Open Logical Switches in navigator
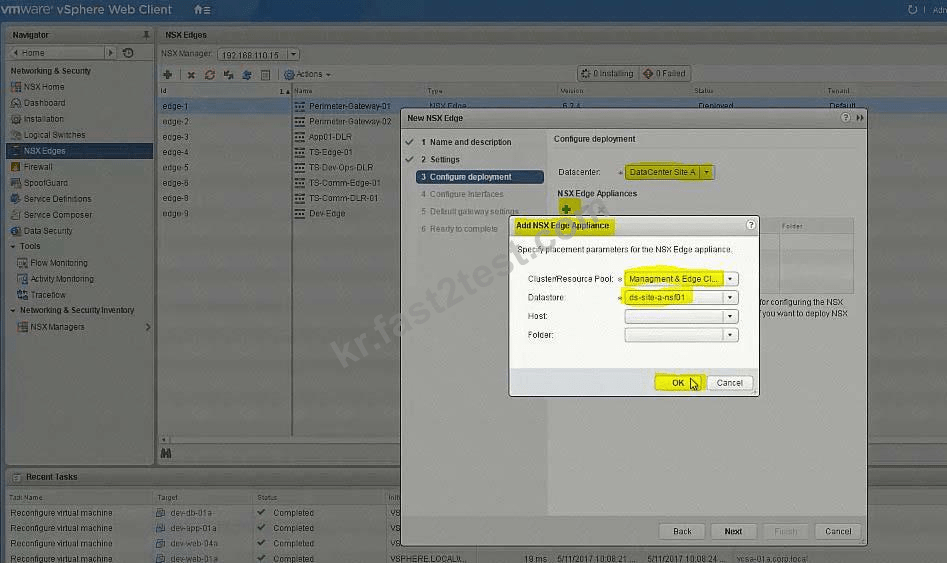This screenshot has height=563, width=947. 54,135
